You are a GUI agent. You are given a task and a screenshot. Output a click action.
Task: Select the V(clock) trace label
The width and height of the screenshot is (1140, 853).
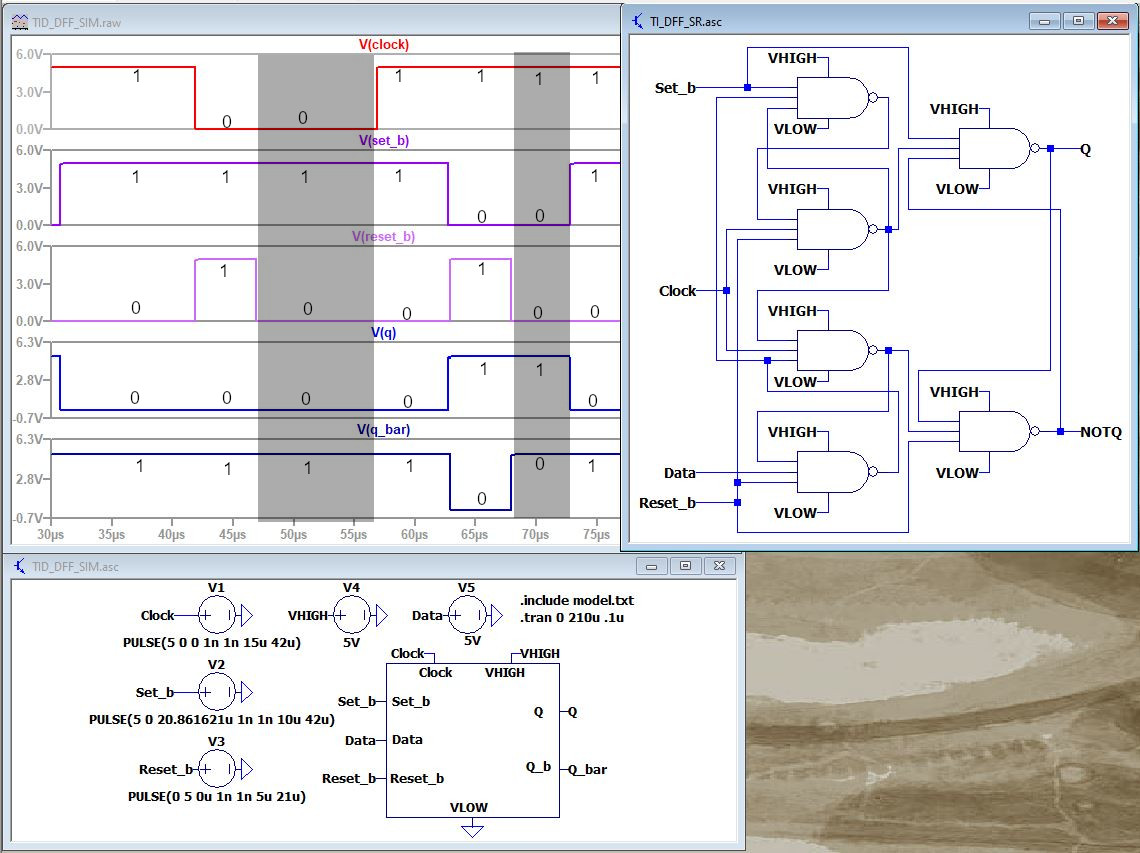384,45
